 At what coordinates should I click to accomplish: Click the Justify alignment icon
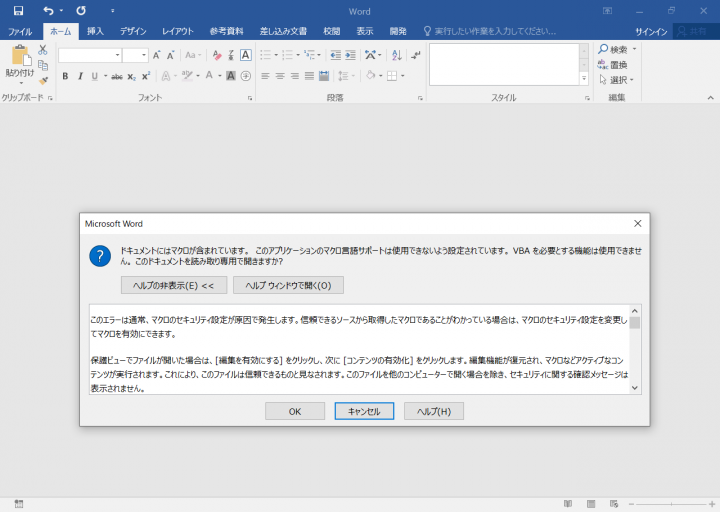[x=309, y=76]
